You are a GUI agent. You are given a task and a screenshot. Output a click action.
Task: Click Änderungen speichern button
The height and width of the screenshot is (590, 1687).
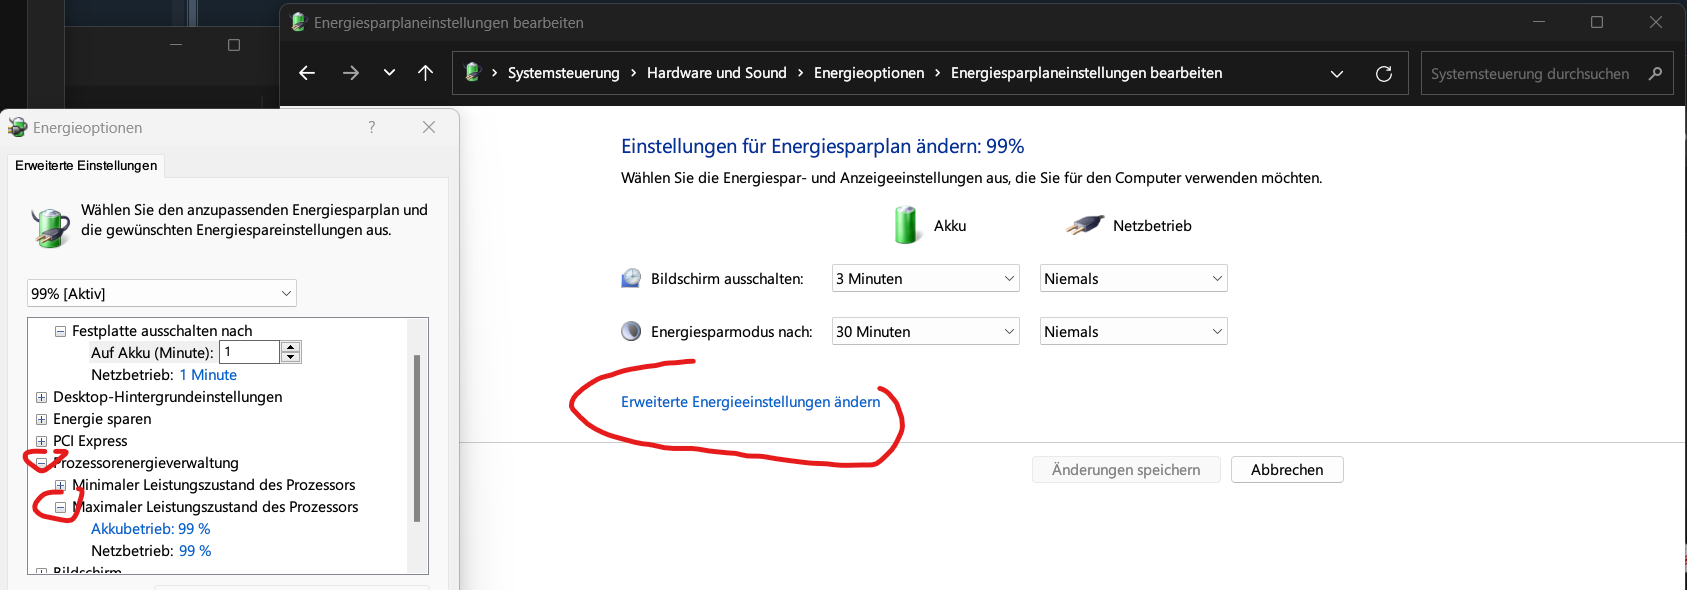(x=1126, y=470)
